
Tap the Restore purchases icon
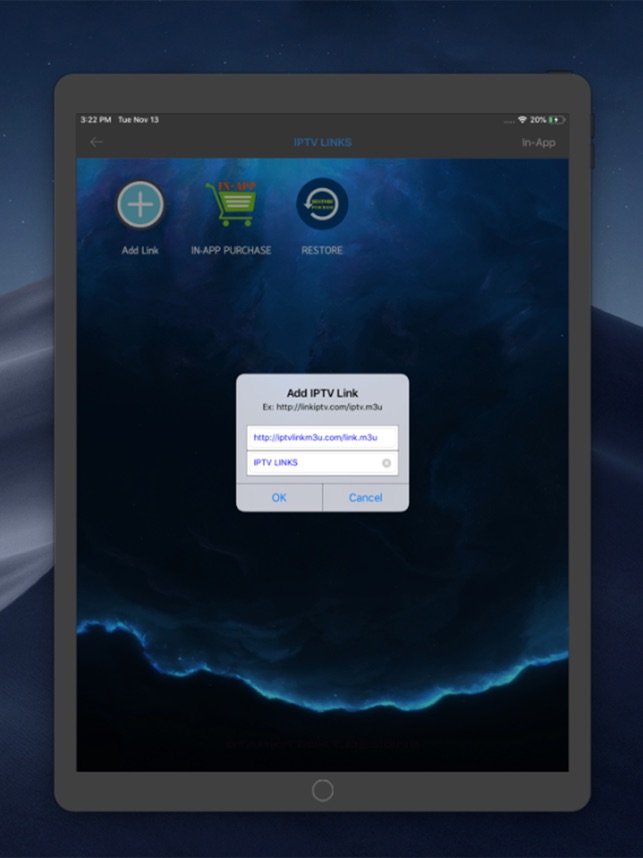click(322, 204)
